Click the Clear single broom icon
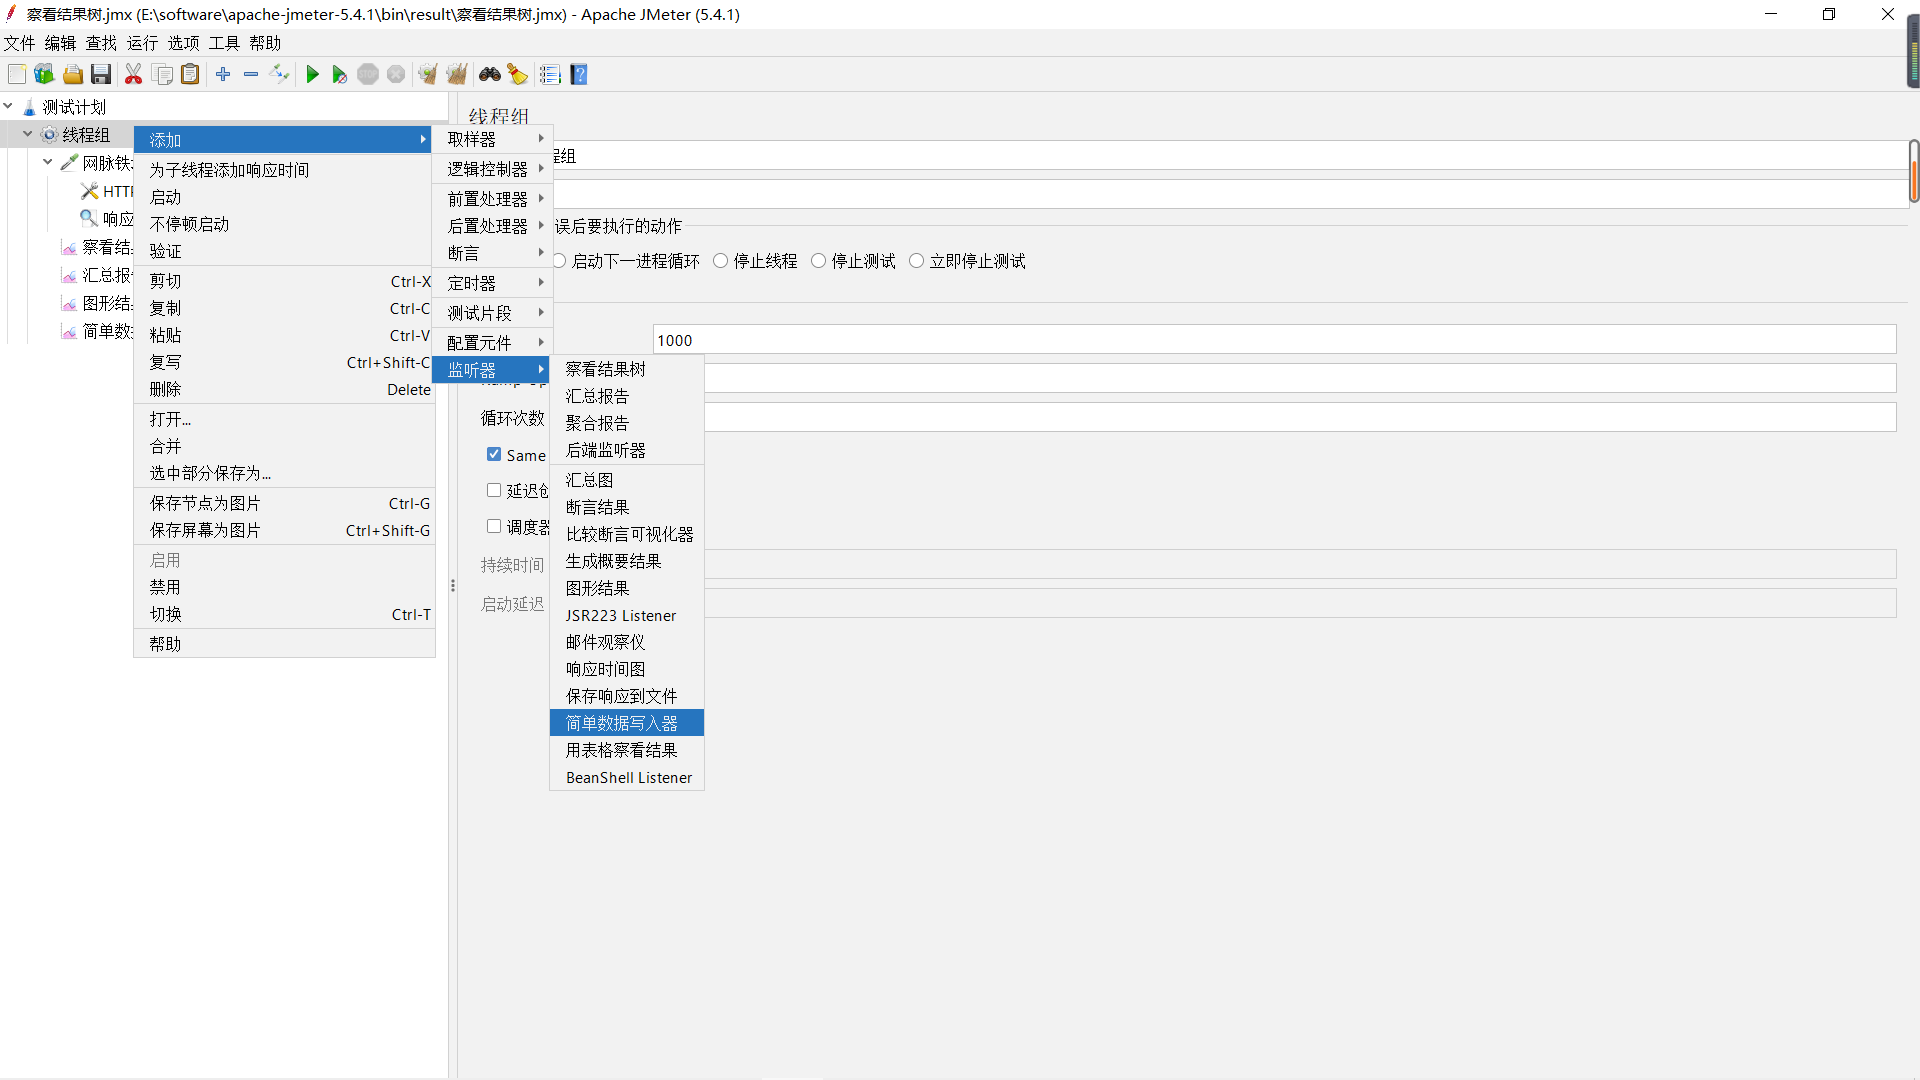 coord(428,74)
